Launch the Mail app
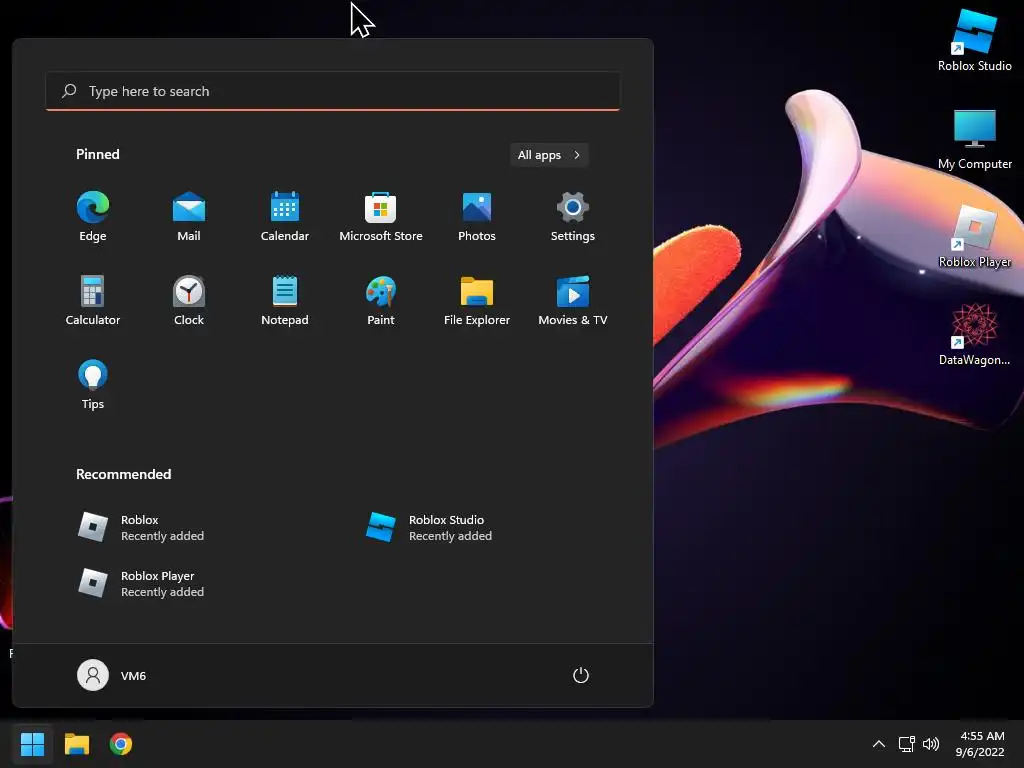Image resolution: width=1024 pixels, height=768 pixels. coord(189,217)
